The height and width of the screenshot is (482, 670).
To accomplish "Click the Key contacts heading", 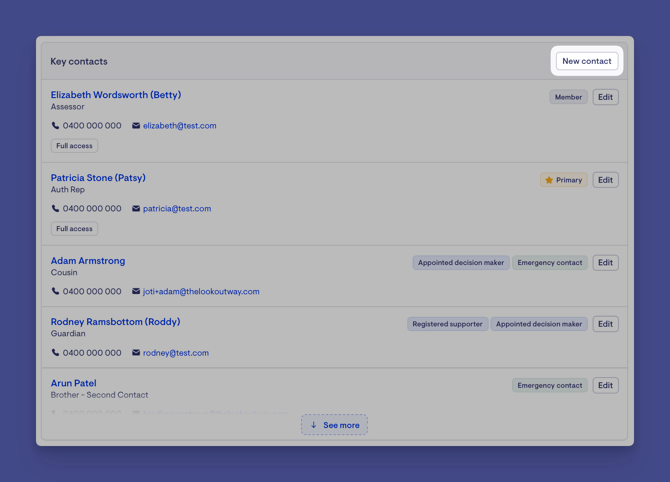I will click(79, 62).
